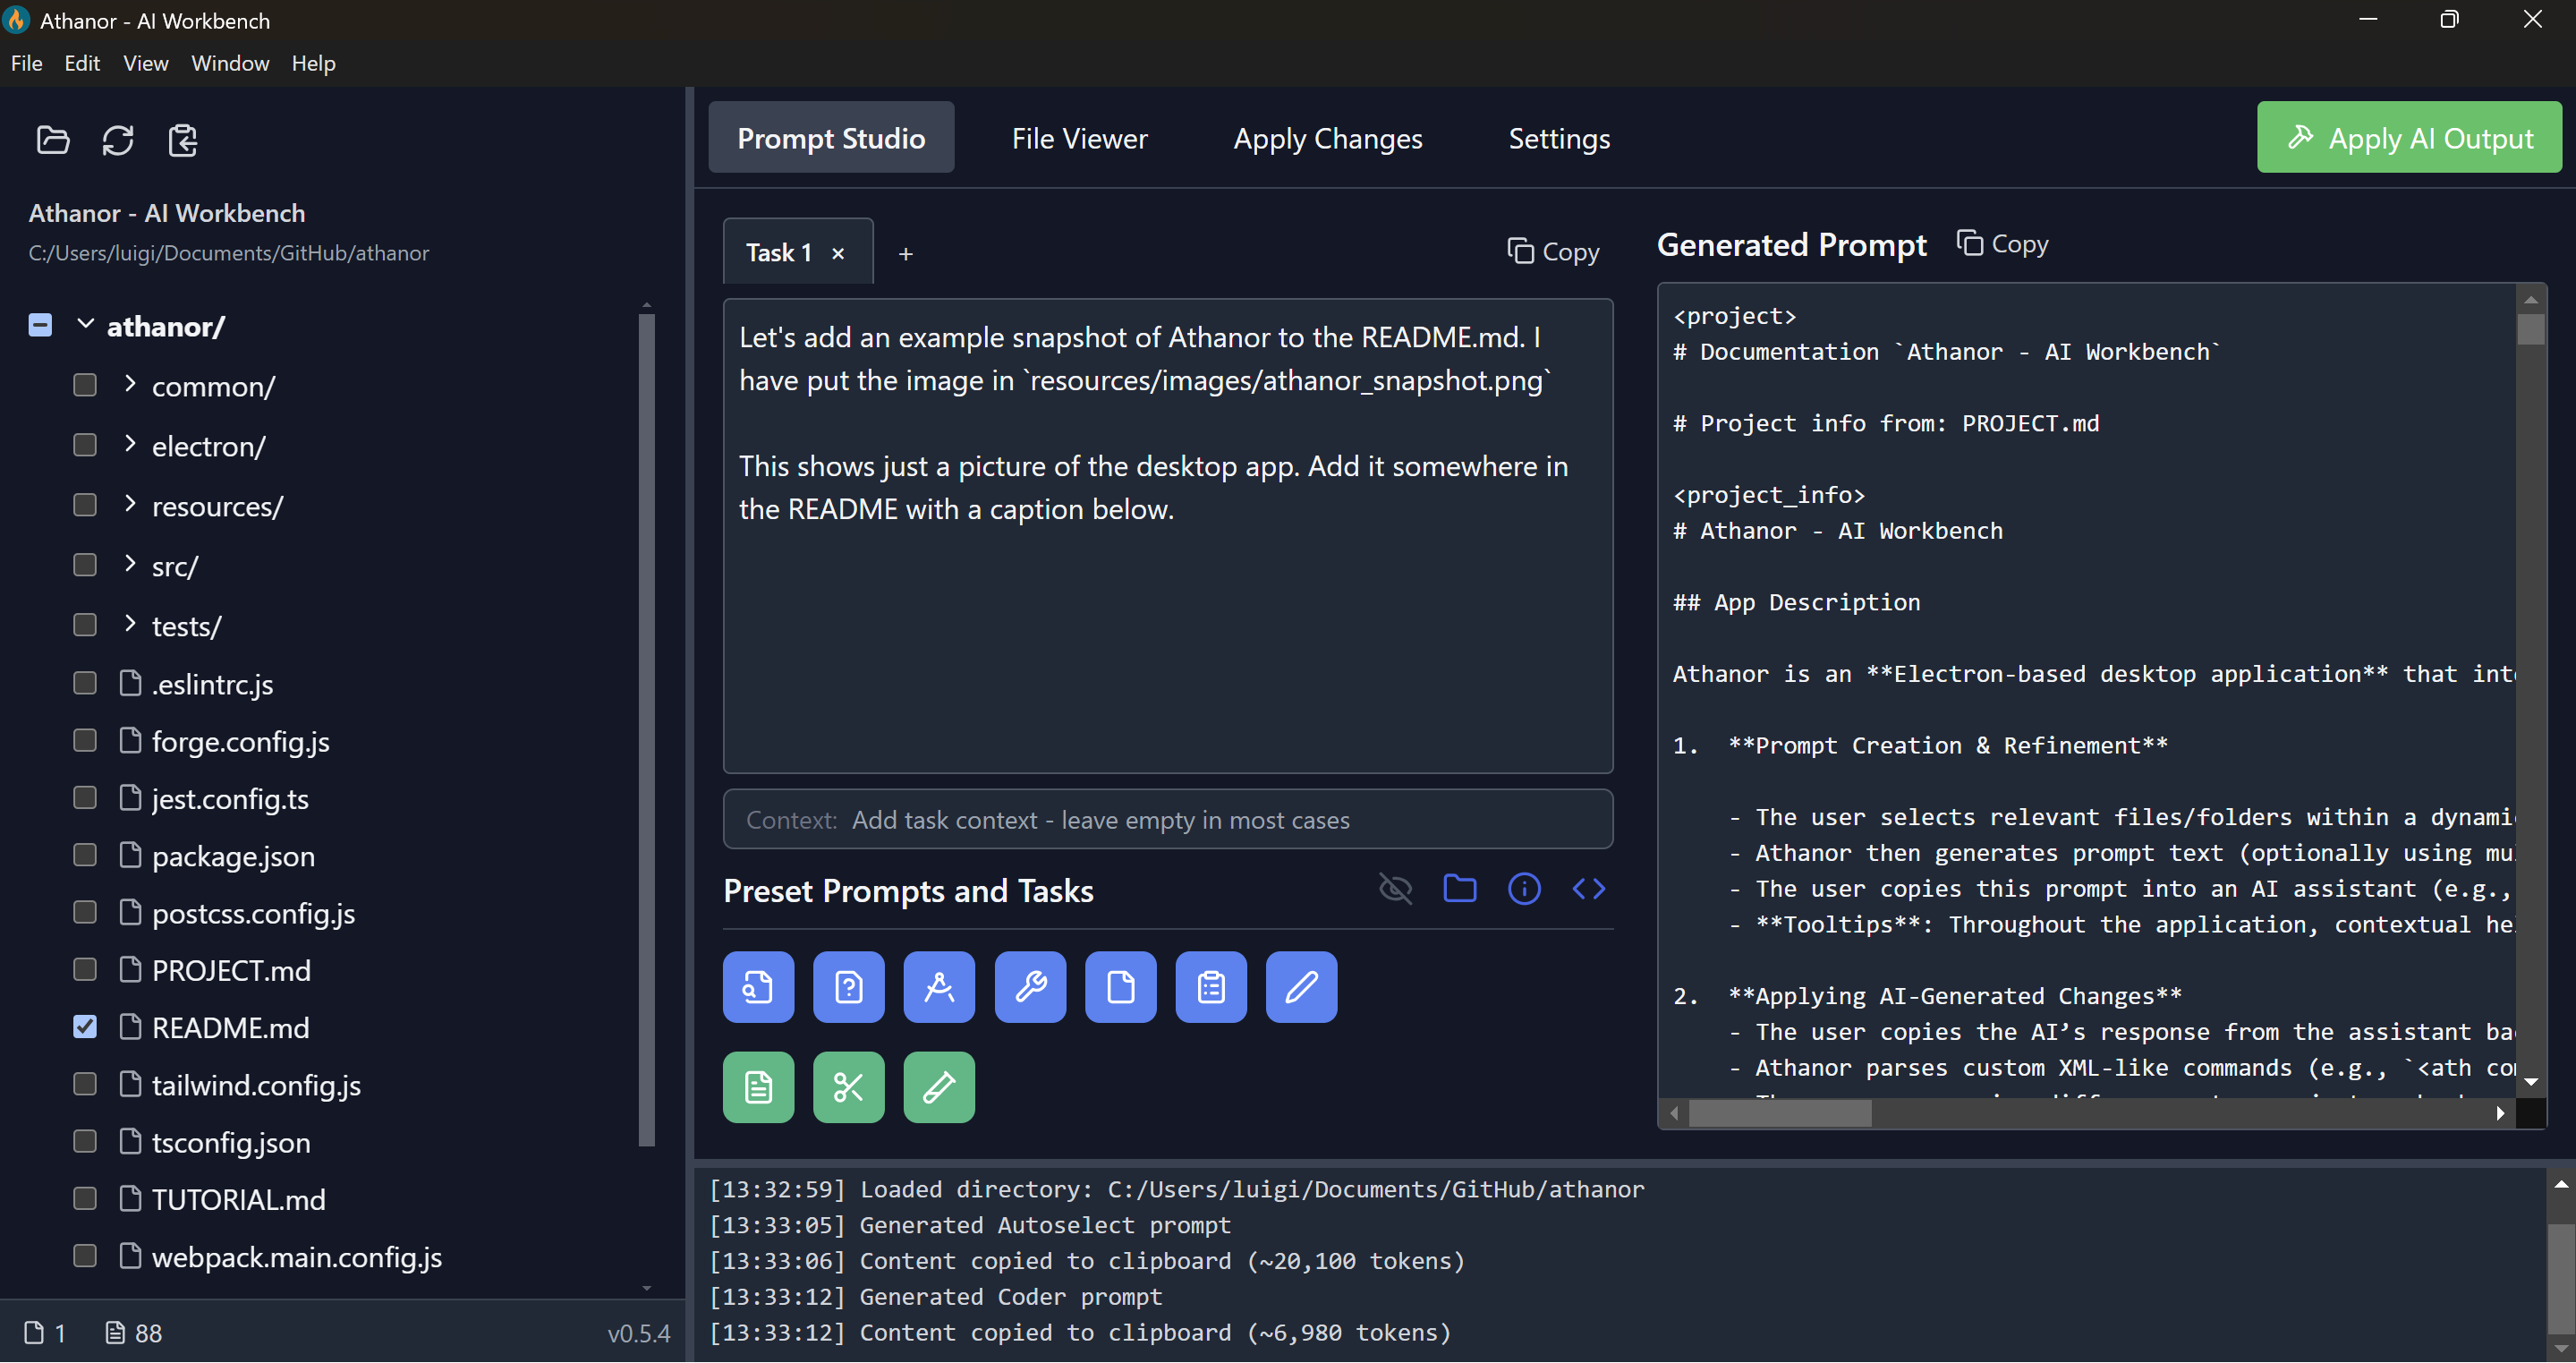Toggle the crossed-out eye icon in Preset Prompts
2576x1363 pixels.
tap(1395, 888)
